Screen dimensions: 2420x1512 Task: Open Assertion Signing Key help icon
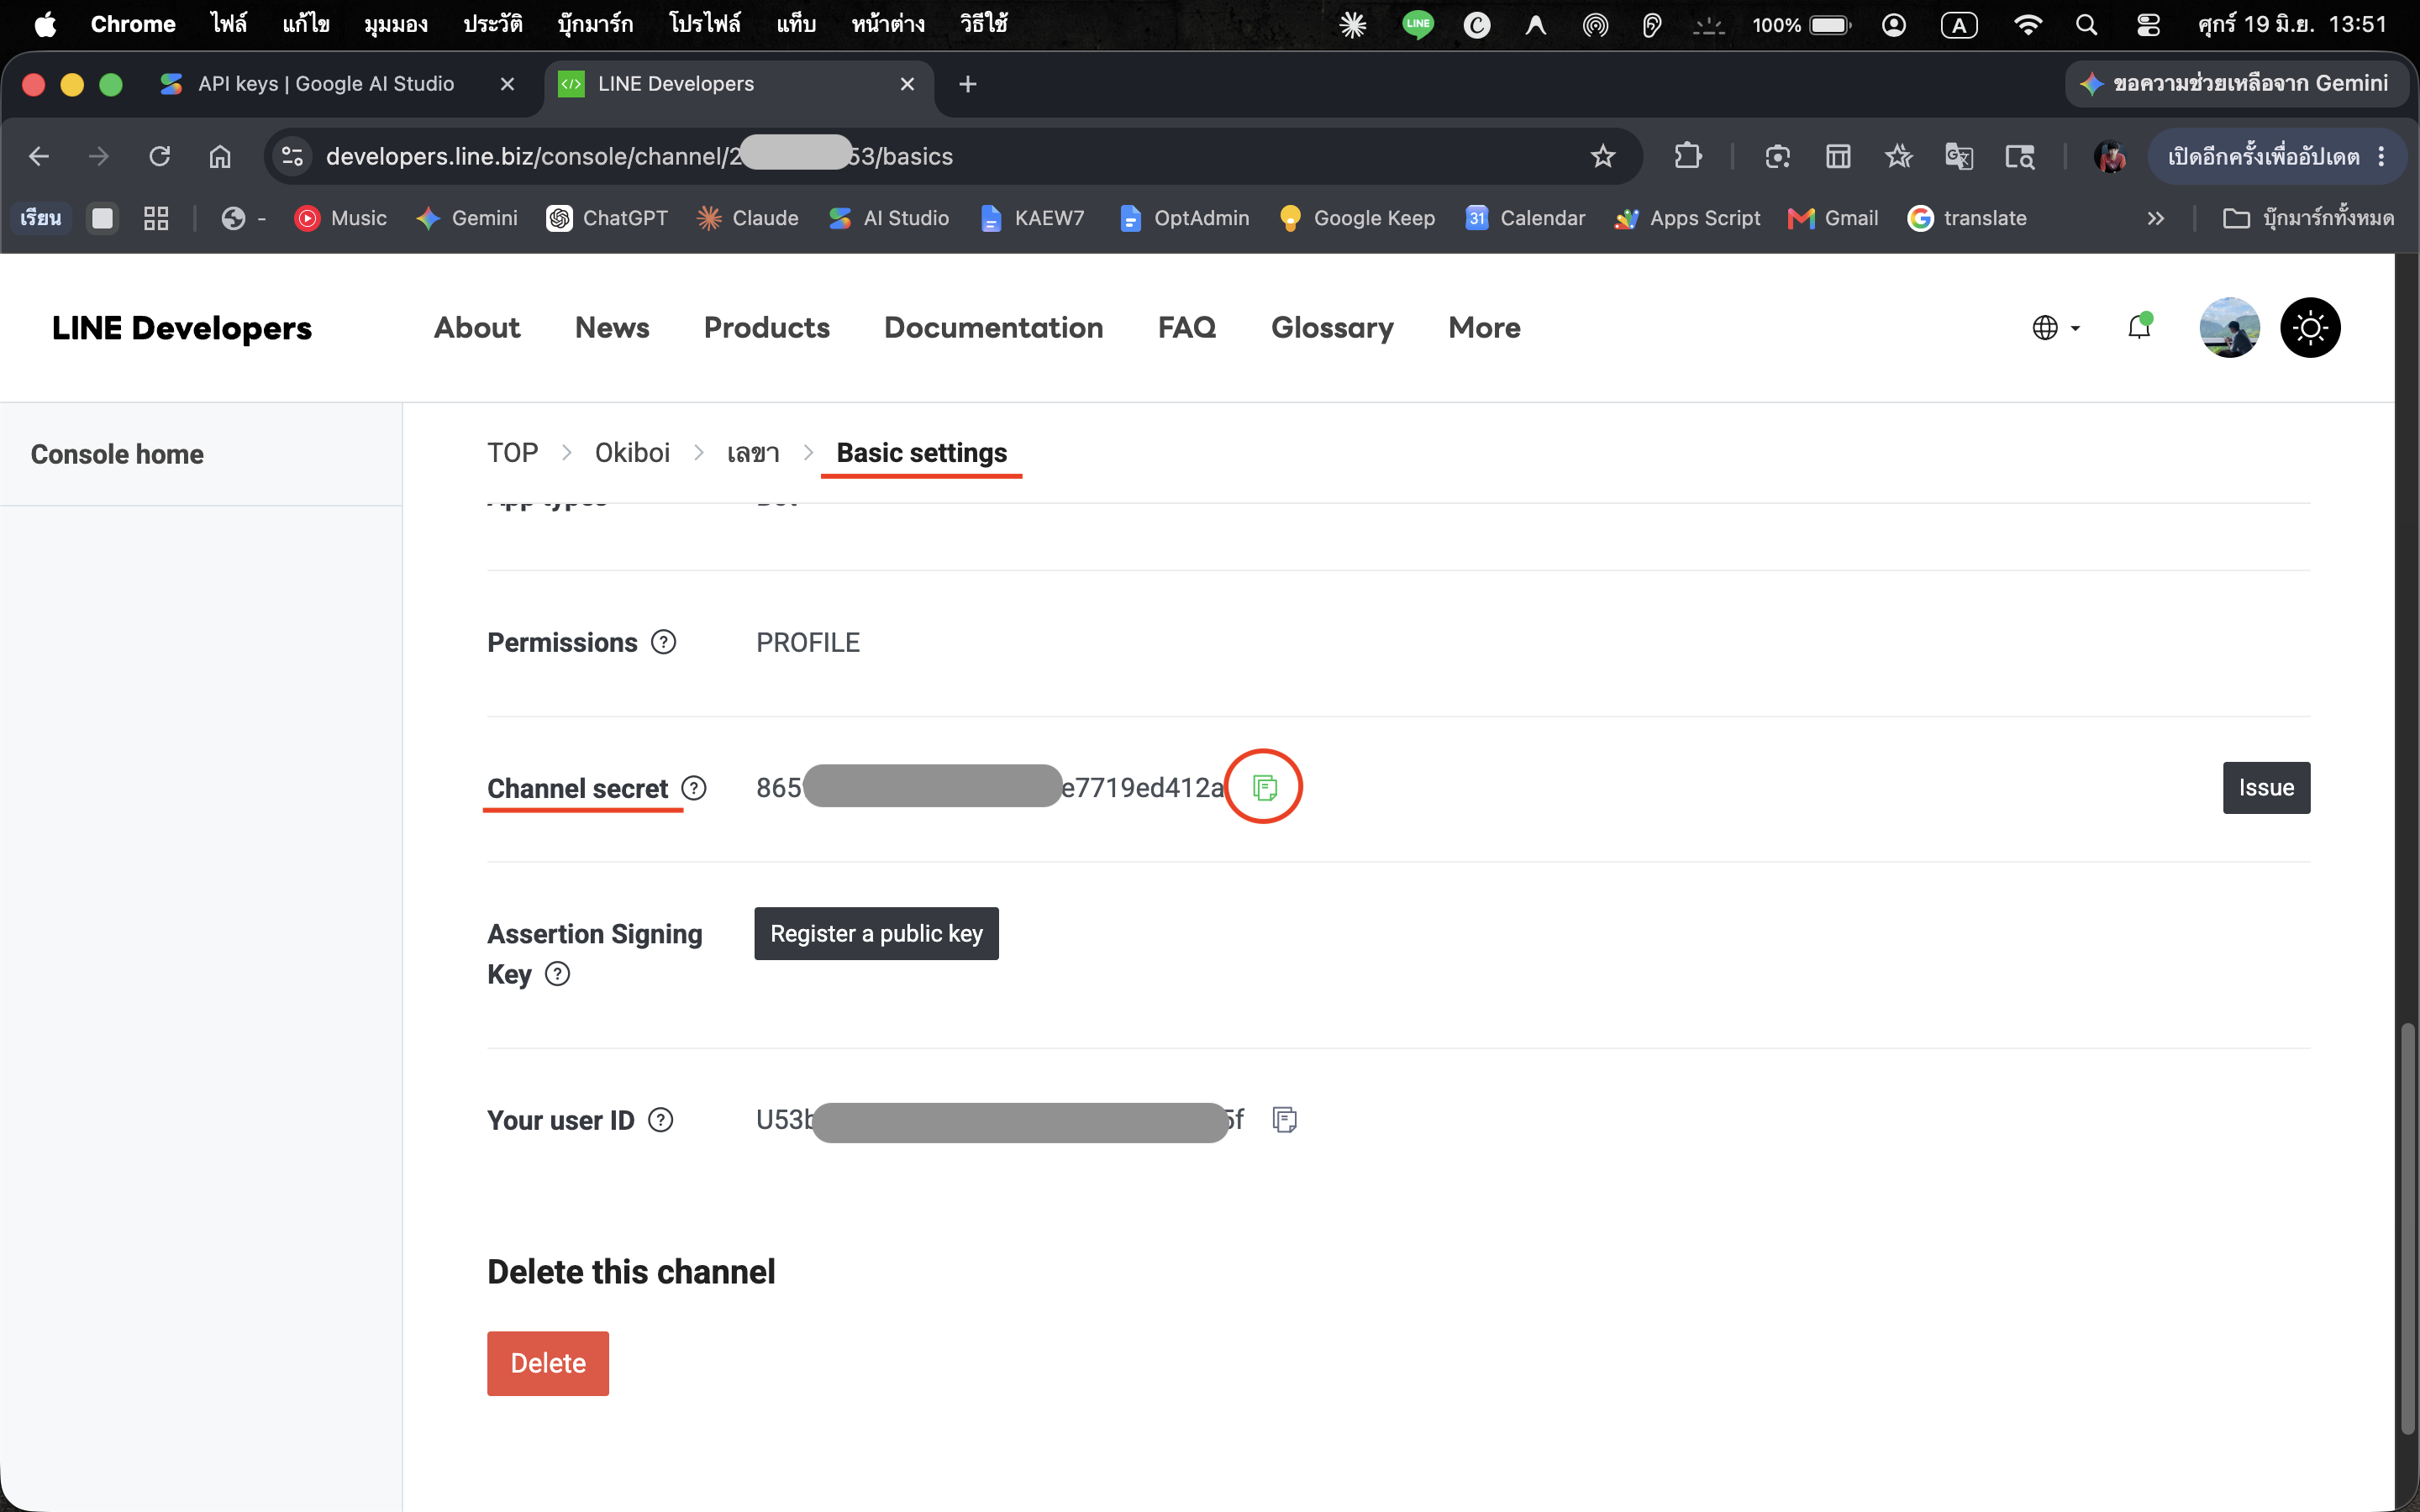click(x=558, y=974)
